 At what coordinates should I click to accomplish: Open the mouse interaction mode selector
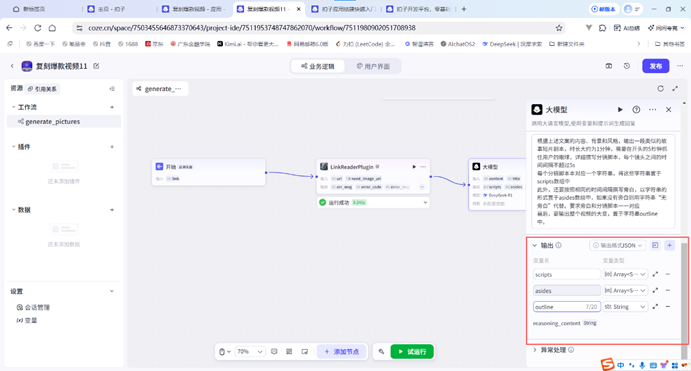(x=225, y=352)
